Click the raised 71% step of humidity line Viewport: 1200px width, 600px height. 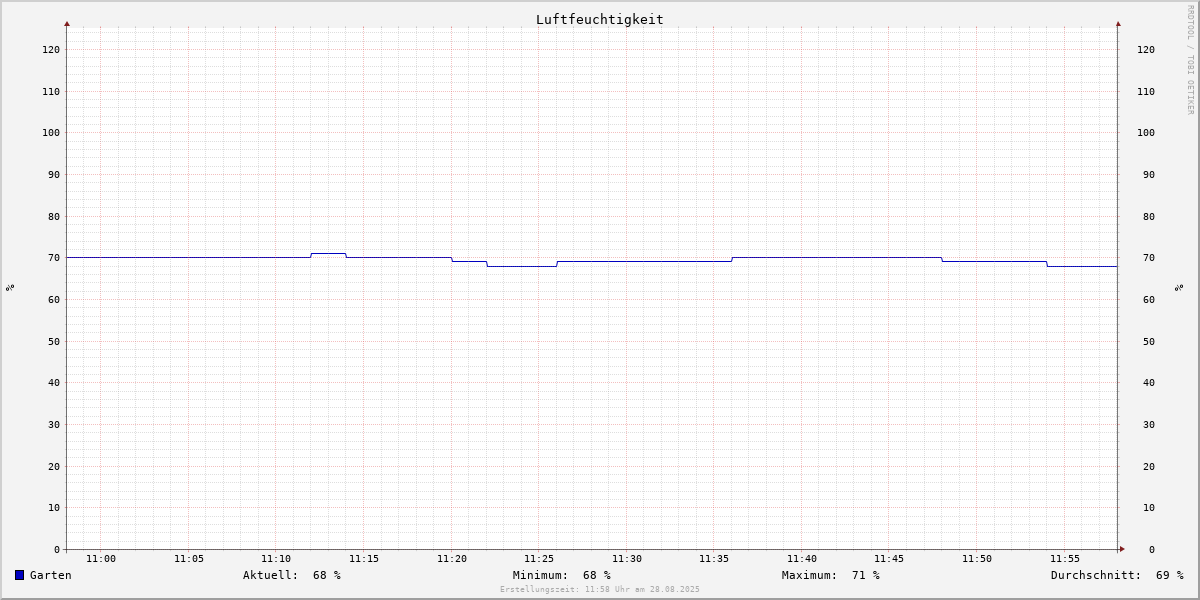329,253
